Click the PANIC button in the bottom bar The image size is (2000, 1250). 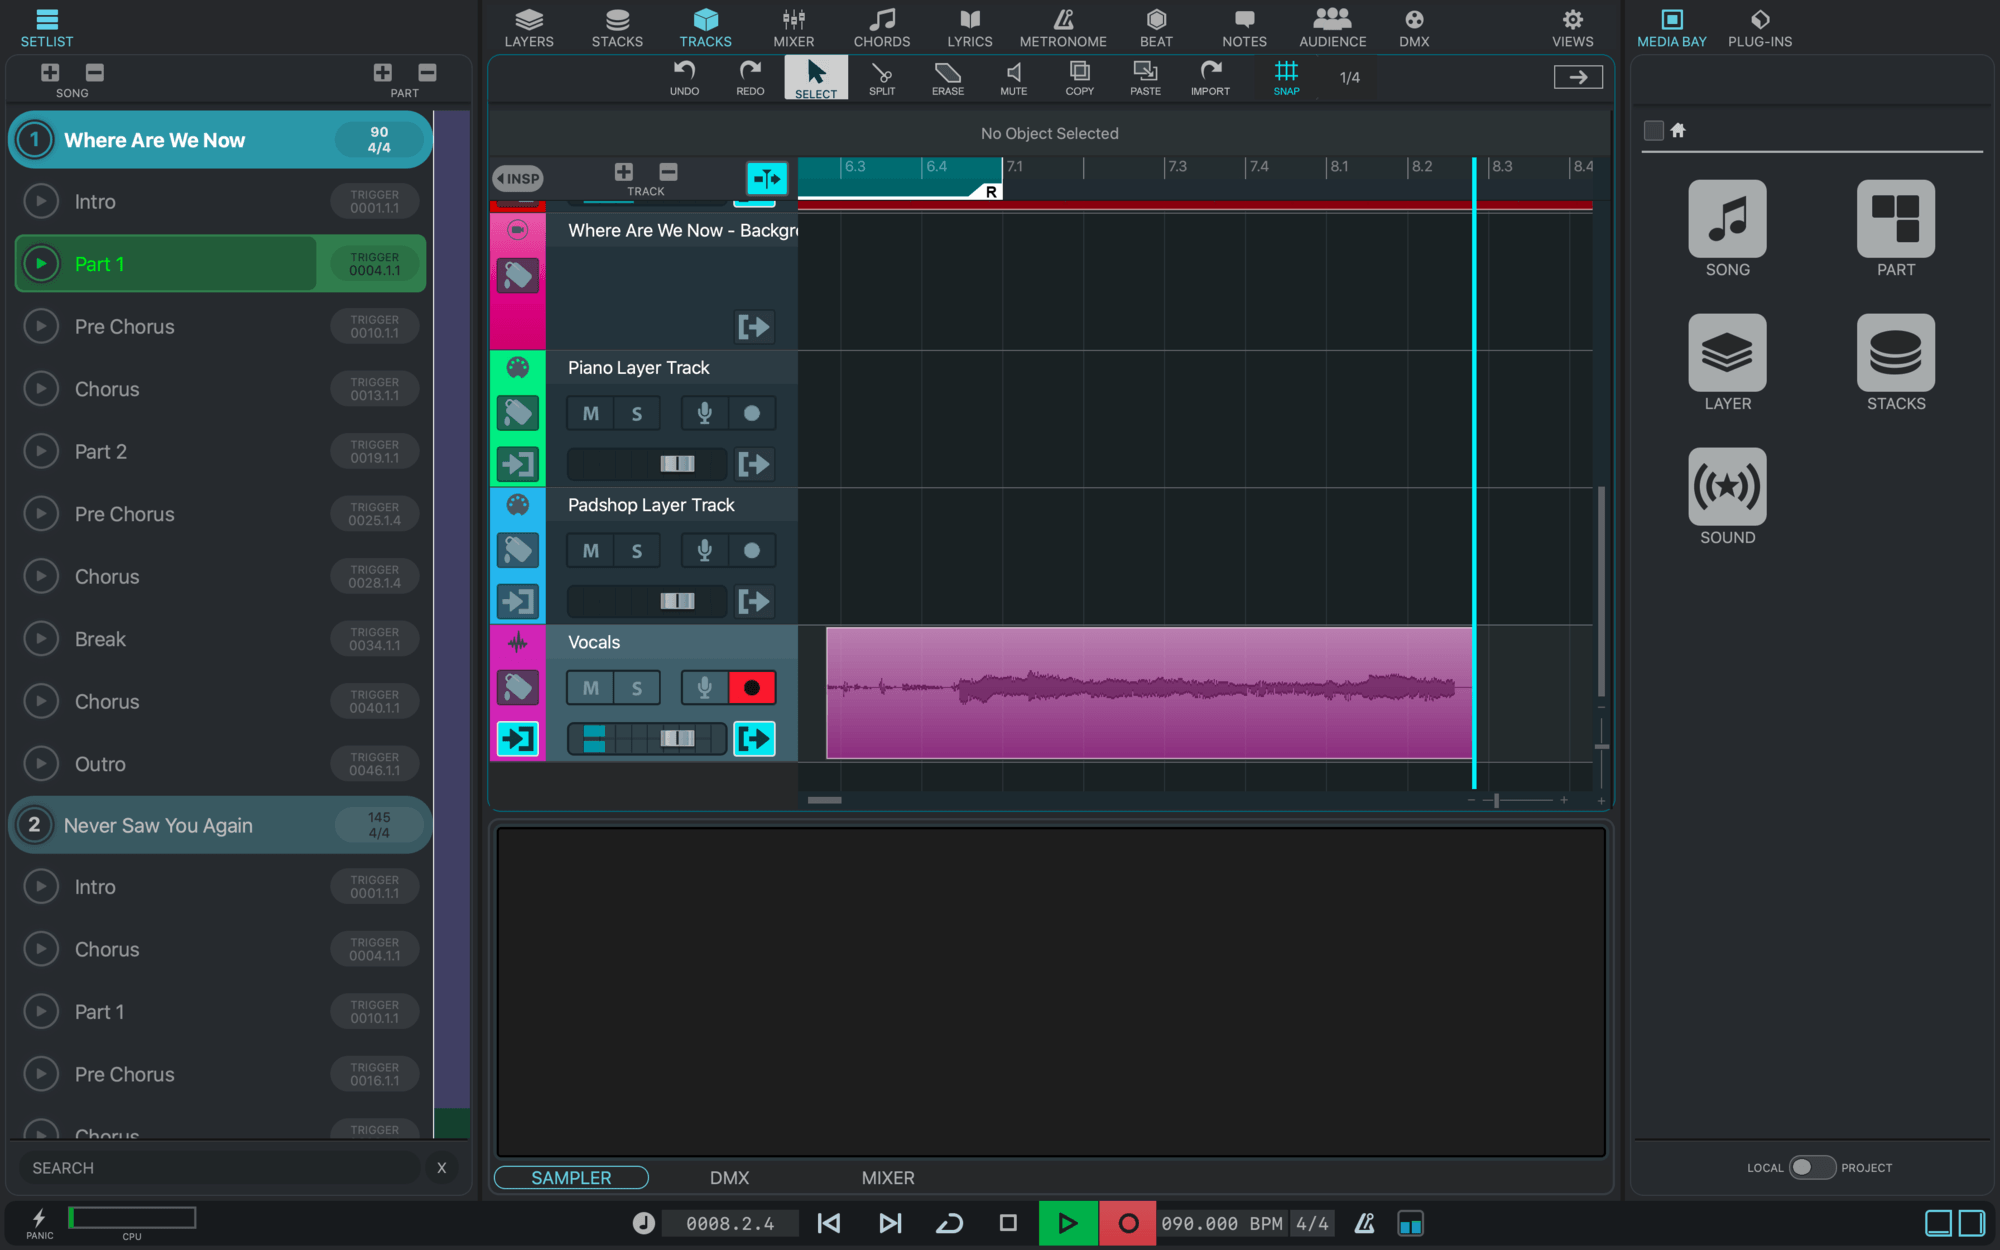[x=39, y=1222]
